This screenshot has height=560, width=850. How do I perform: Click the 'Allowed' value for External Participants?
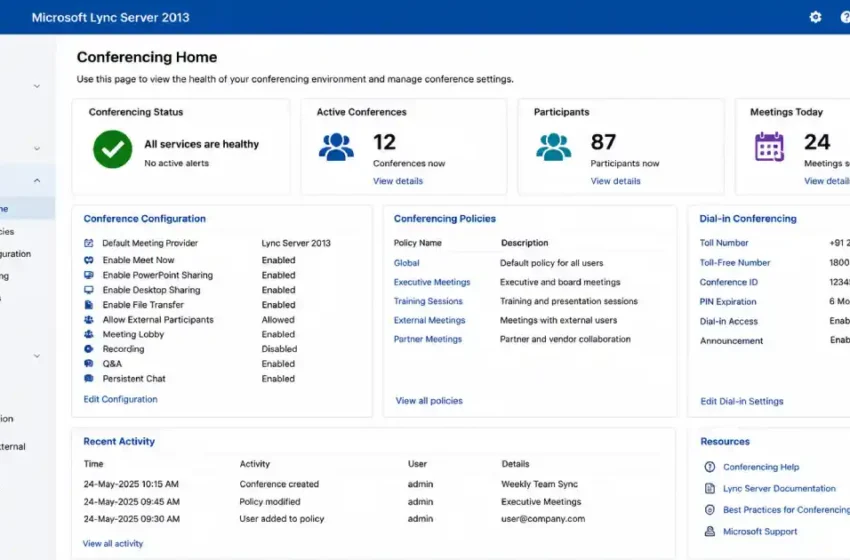[278, 320]
